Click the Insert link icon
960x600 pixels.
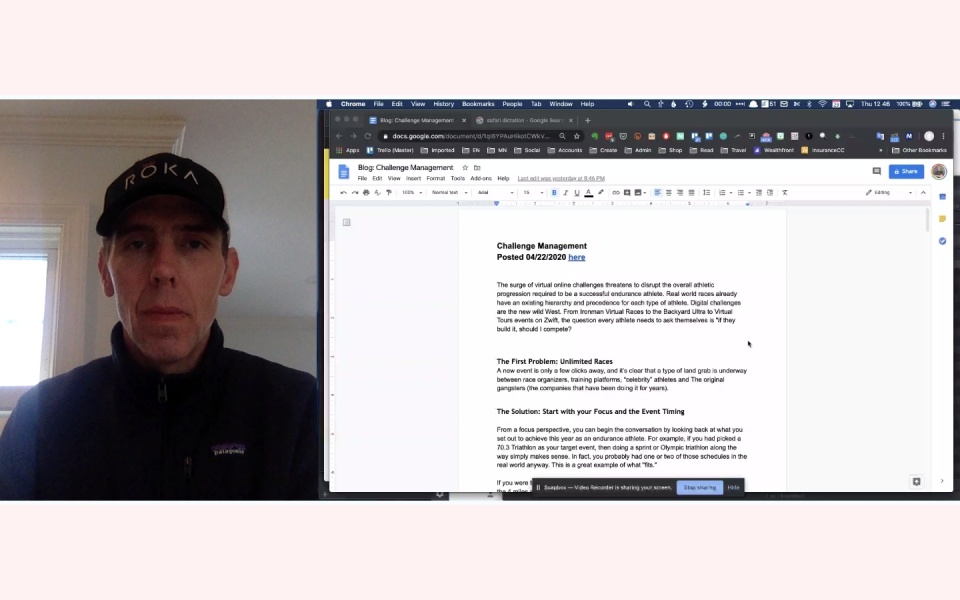pos(616,193)
